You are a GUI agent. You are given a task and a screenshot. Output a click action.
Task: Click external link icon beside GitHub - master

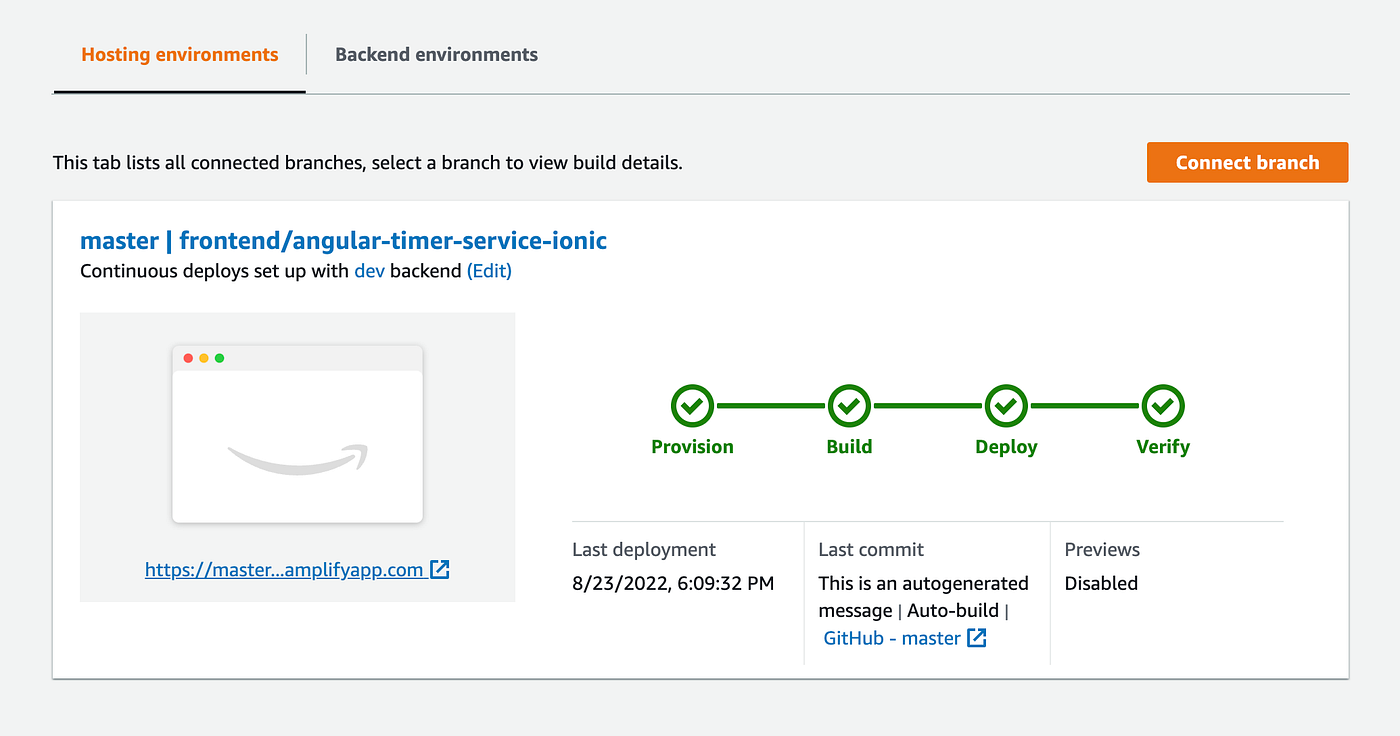pos(977,638)
